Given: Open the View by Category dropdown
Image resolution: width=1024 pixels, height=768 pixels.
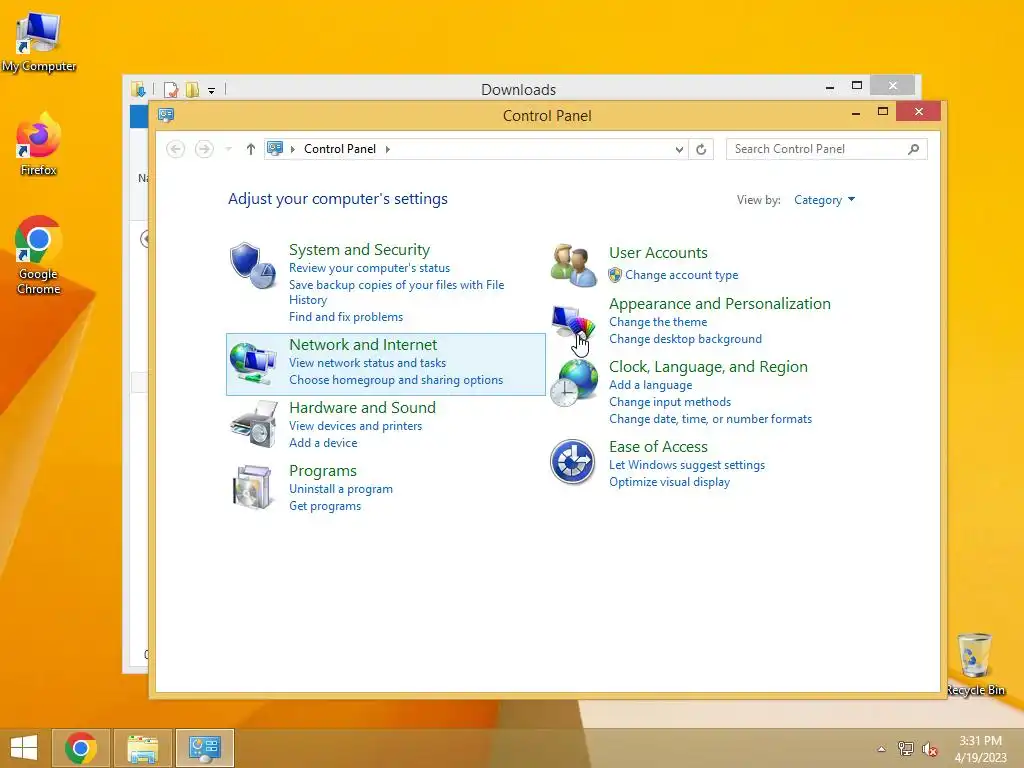Looking at the screenshot, I should coord(824,200).
